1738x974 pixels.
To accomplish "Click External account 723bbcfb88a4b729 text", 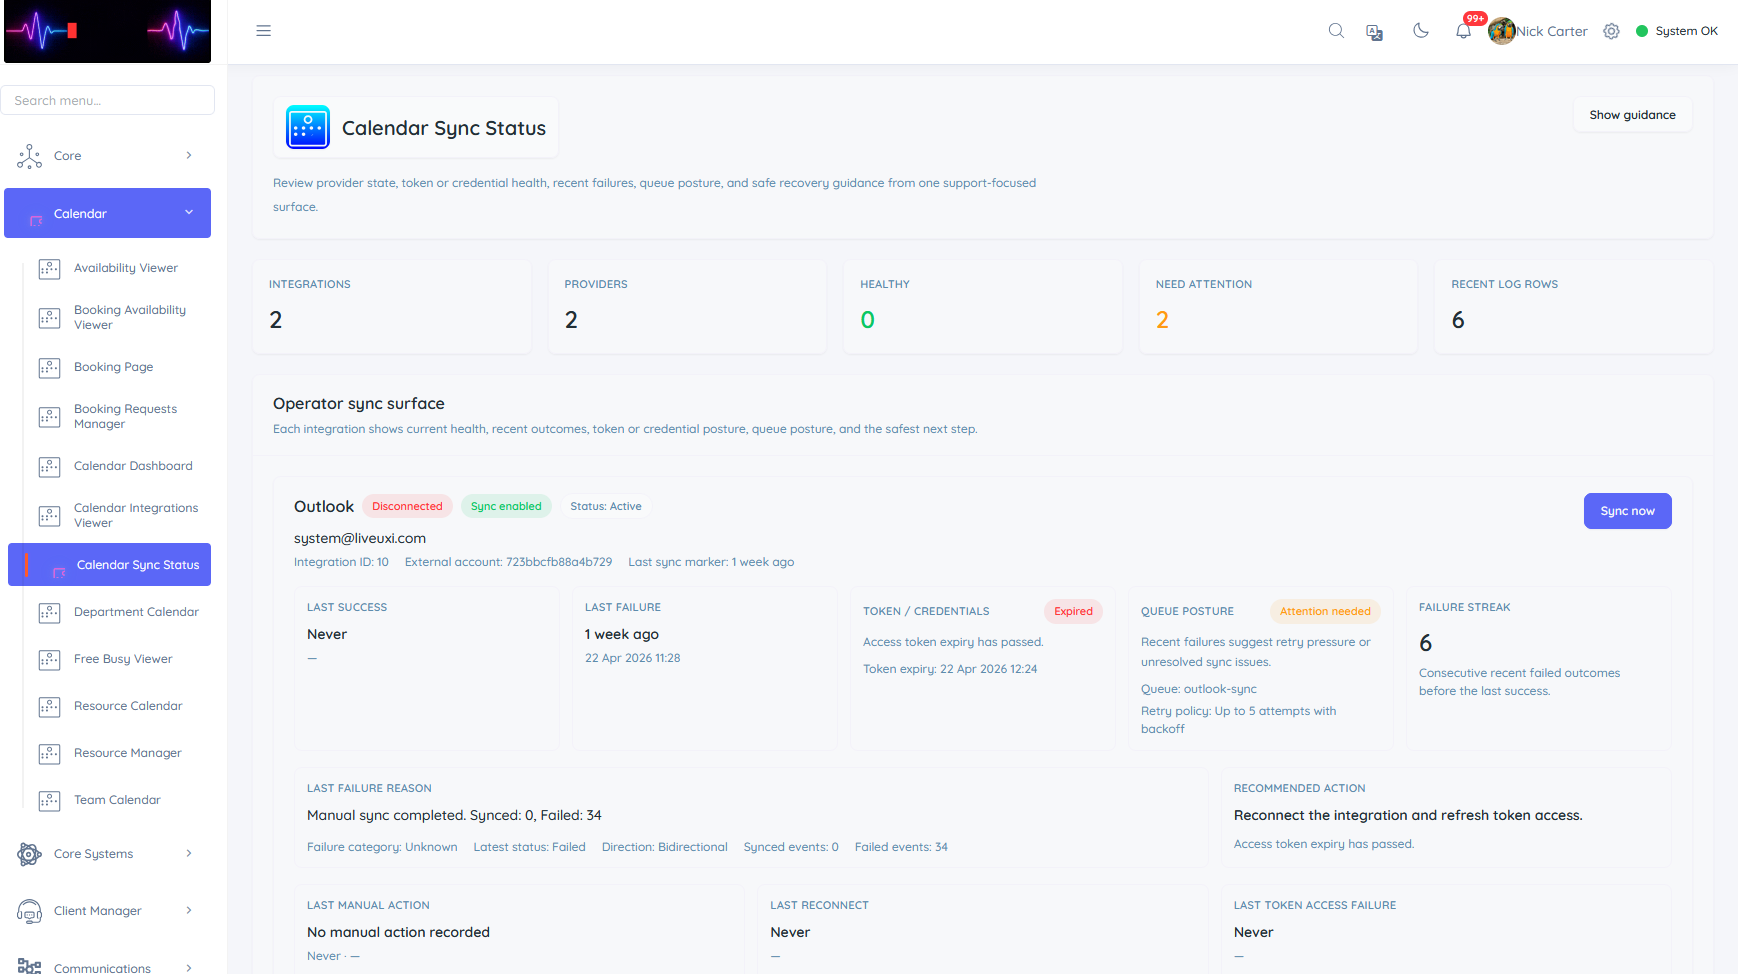I will point(508,562).
